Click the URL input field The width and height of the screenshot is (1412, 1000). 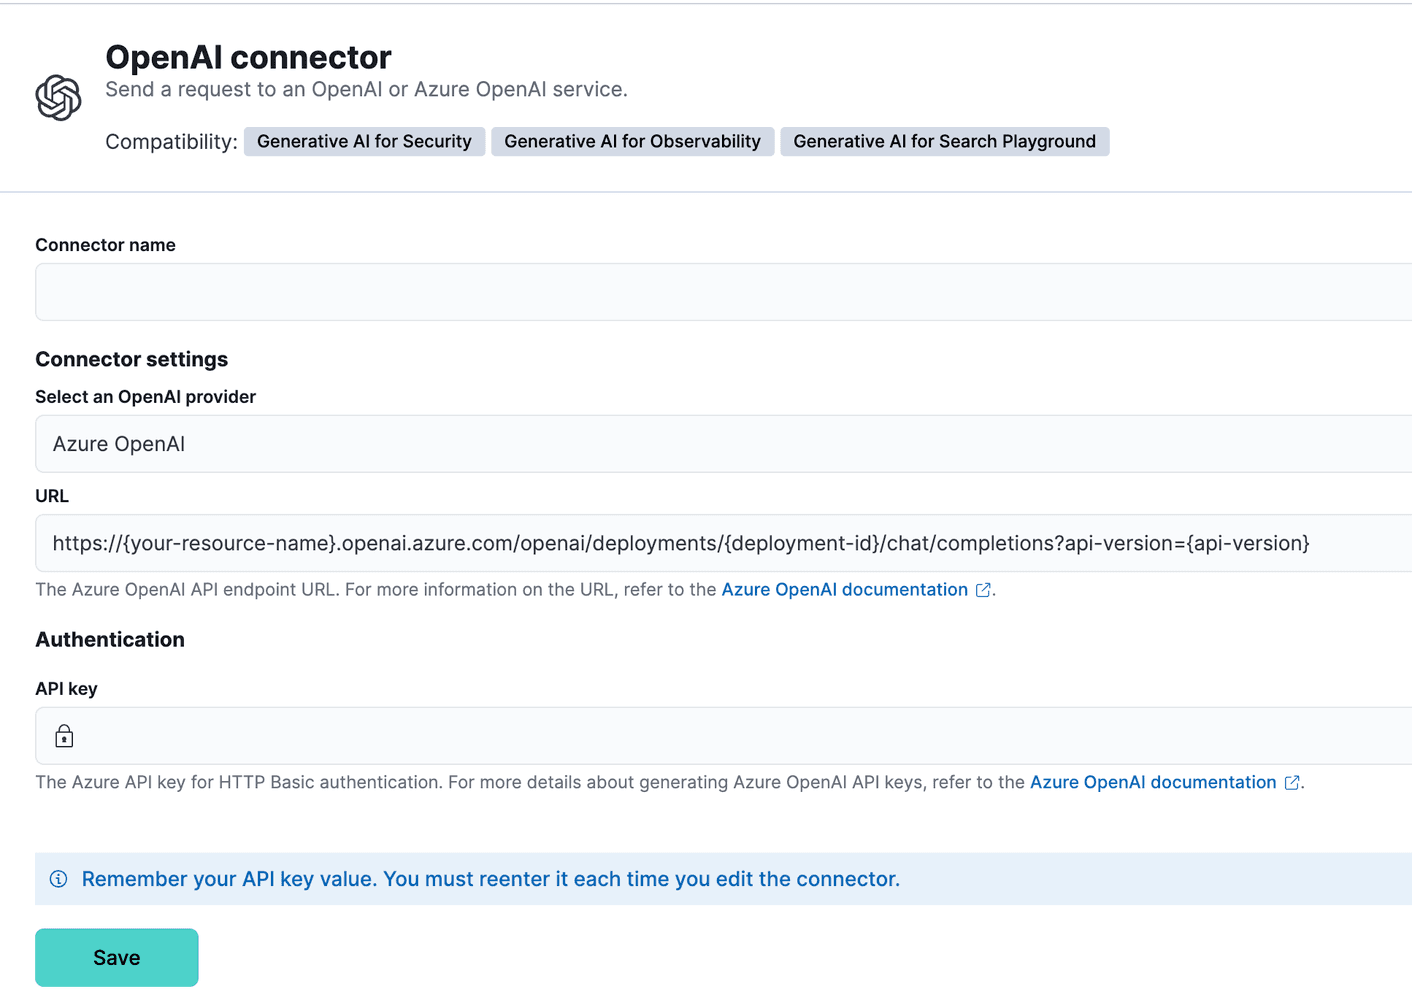tap(700, 543)
